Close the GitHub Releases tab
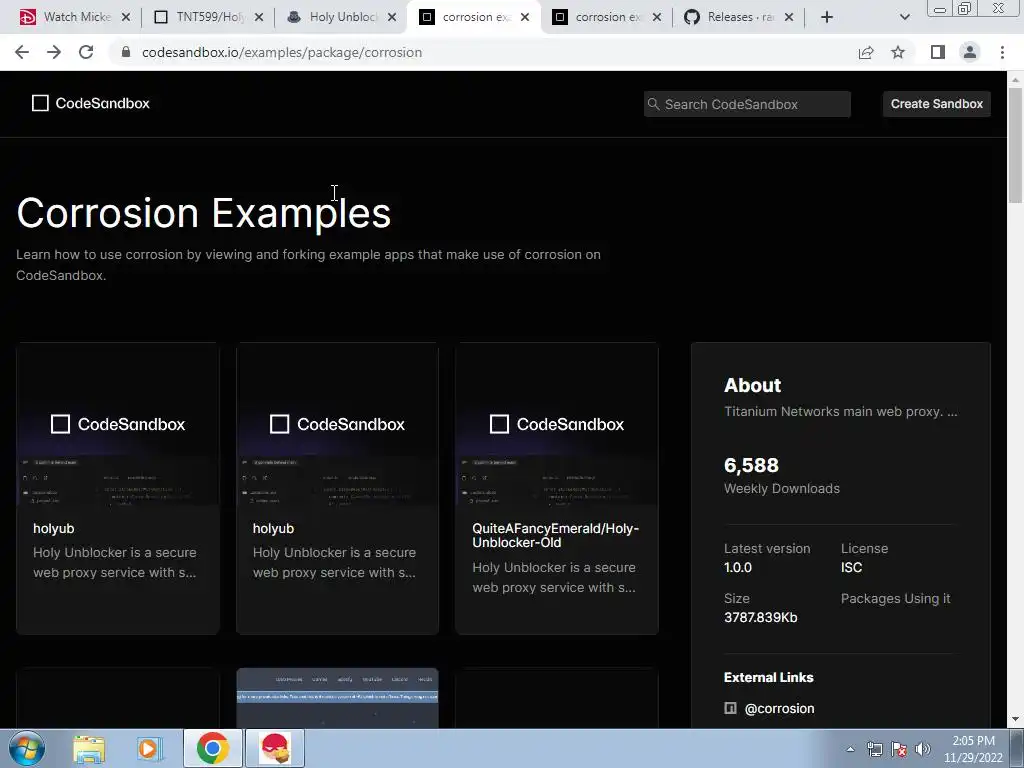The width and height of the screenshot is (1024, 768). click(x=789, y=17)
